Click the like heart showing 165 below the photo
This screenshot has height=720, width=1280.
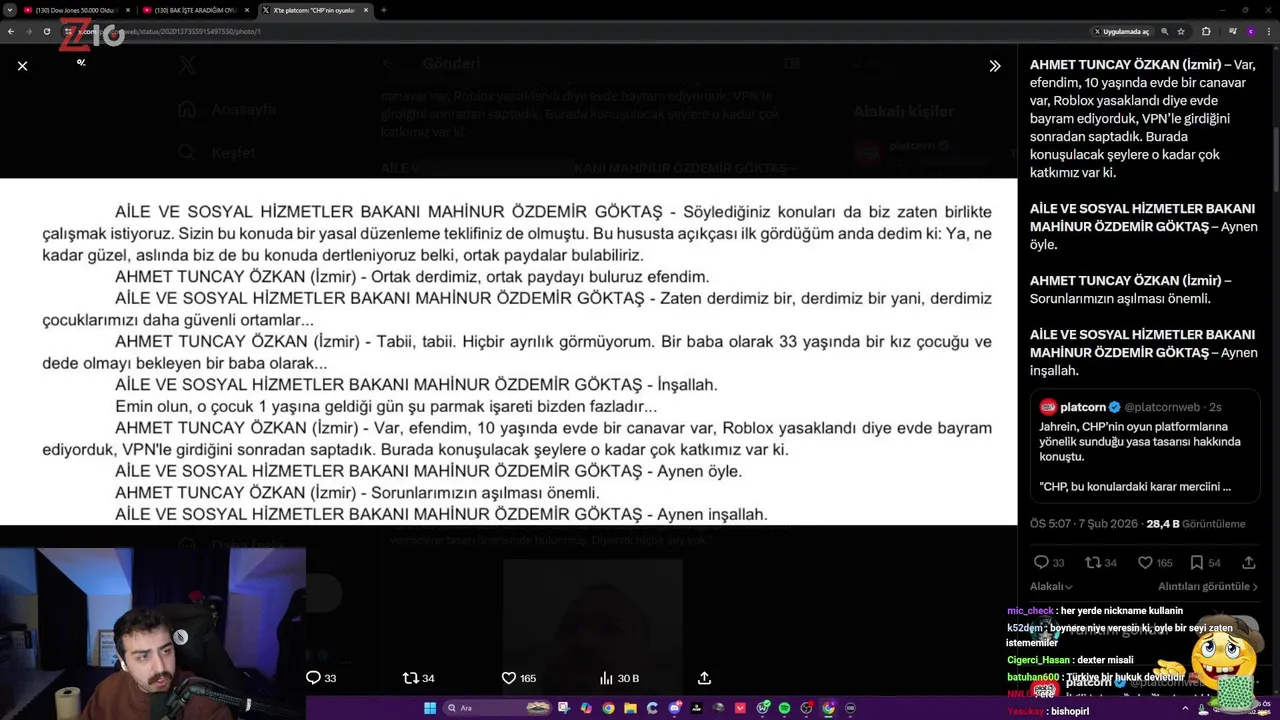tap(508, 678)
